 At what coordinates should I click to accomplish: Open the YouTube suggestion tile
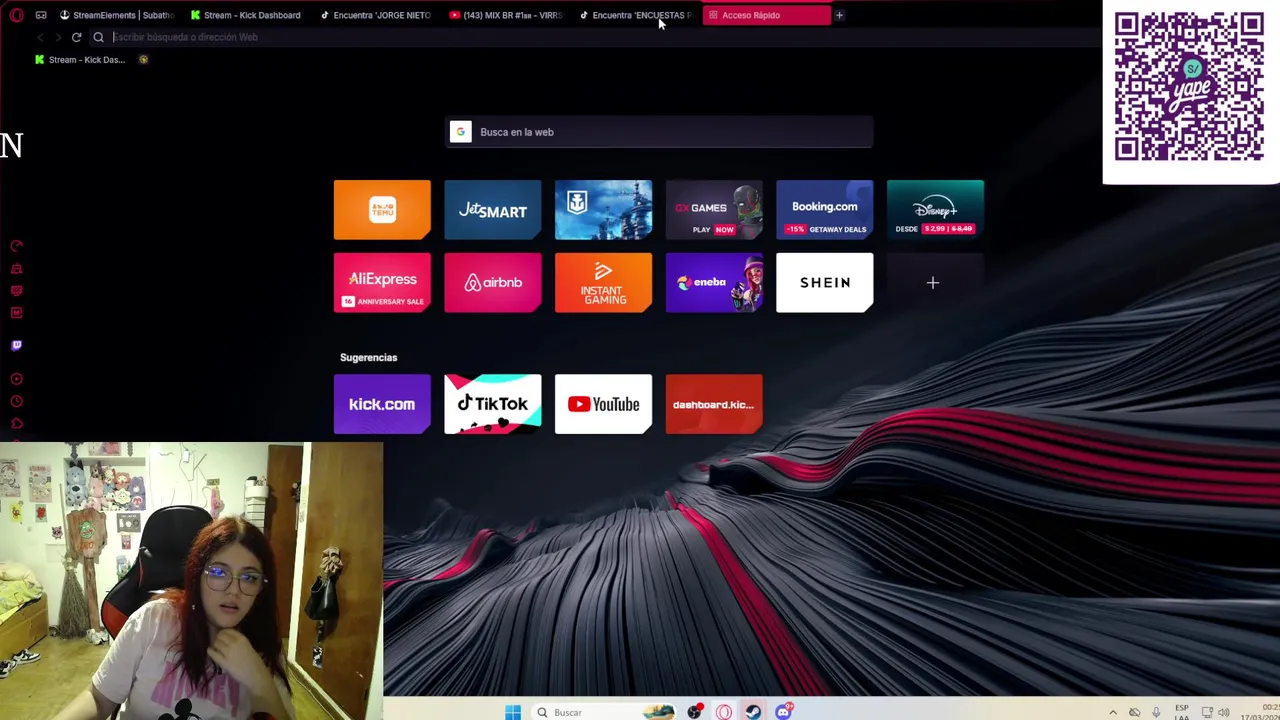point(603,404)
